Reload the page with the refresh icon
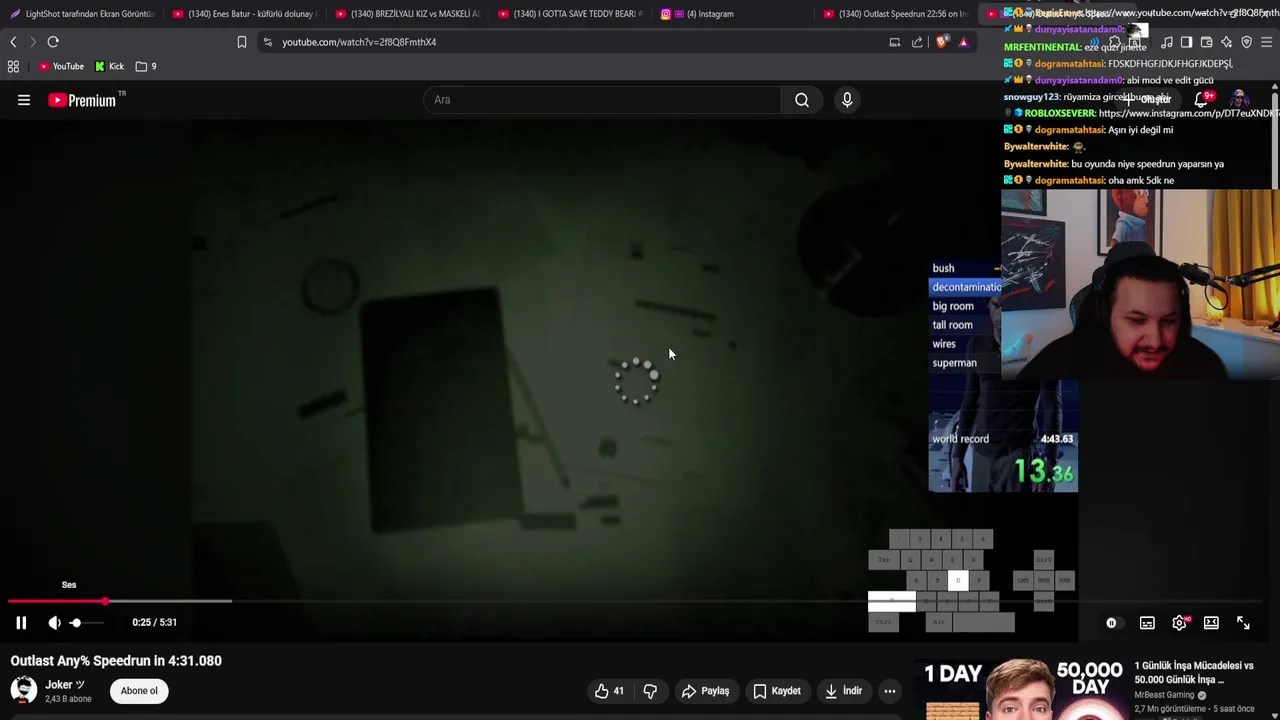The image size is (1280, 720). coord(53,42)
